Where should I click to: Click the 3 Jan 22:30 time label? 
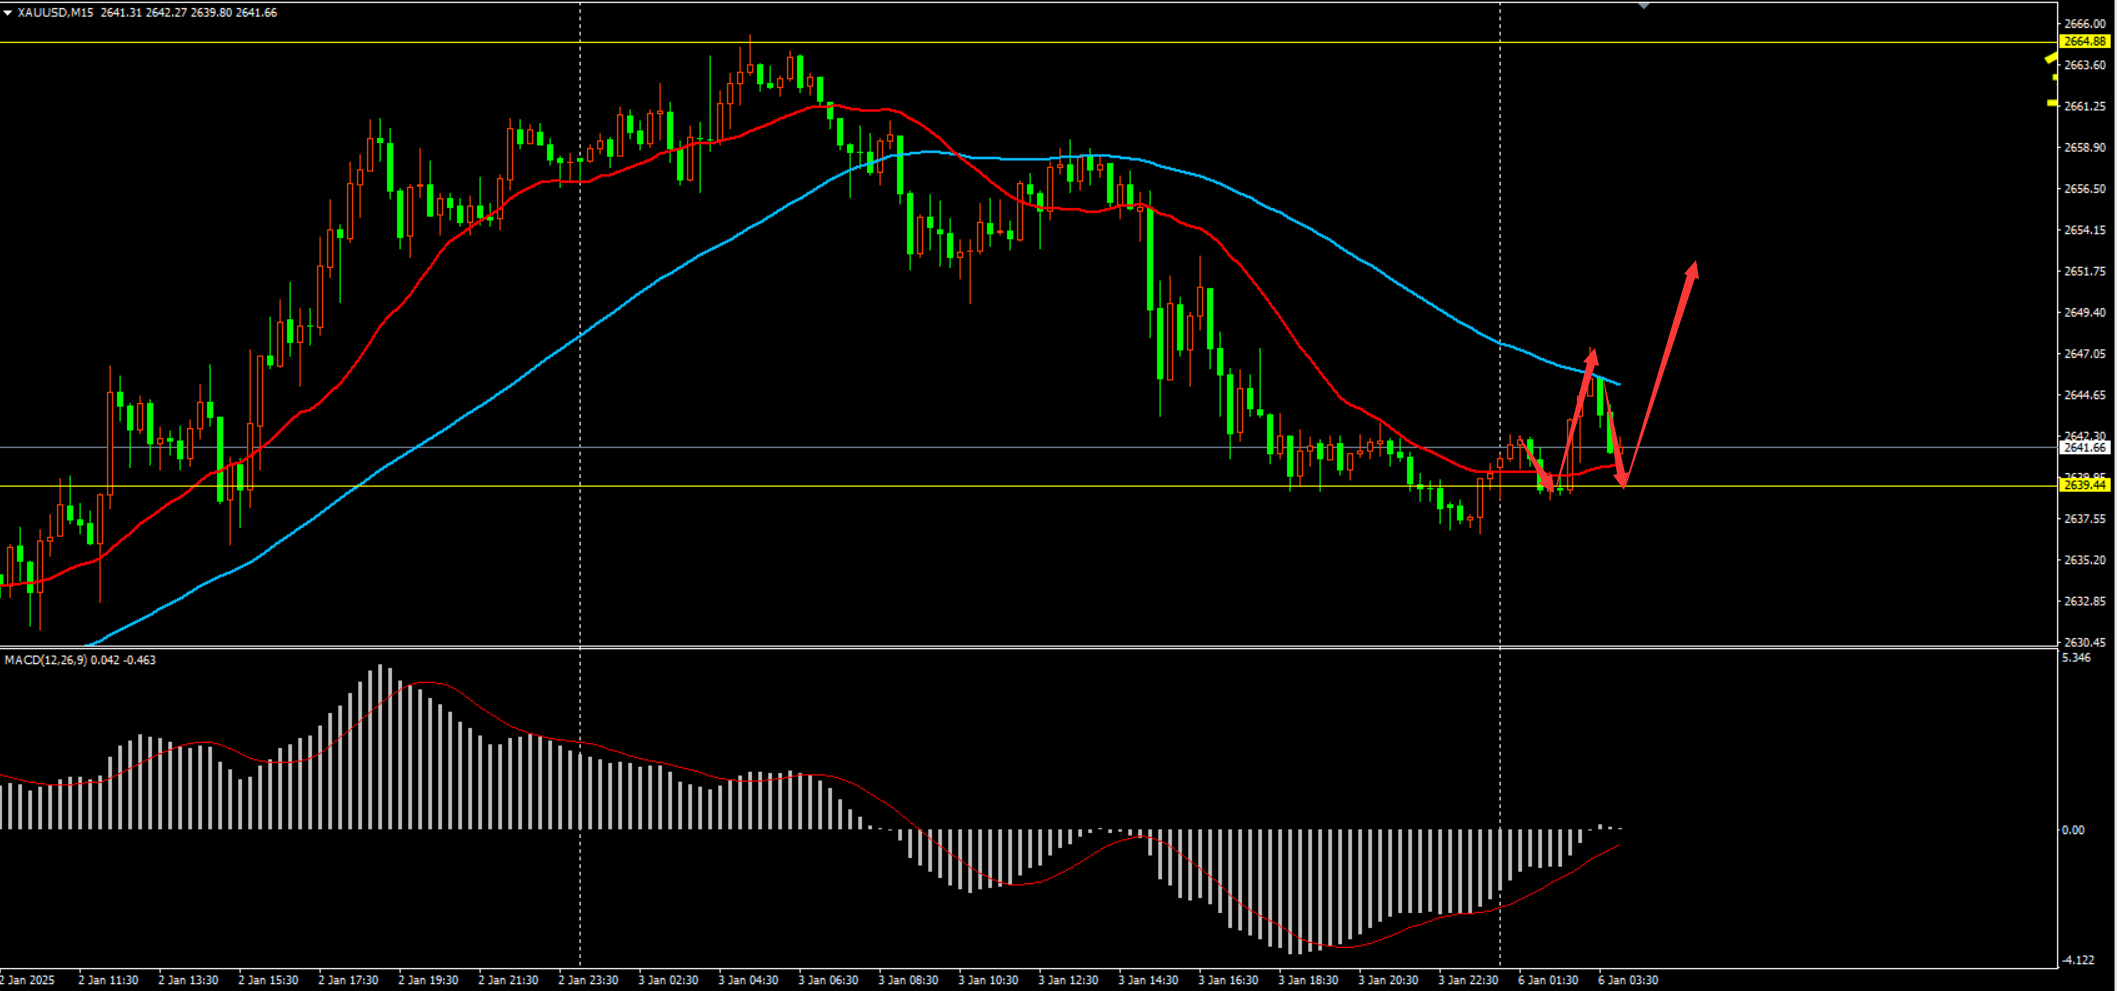[1468, 980]
